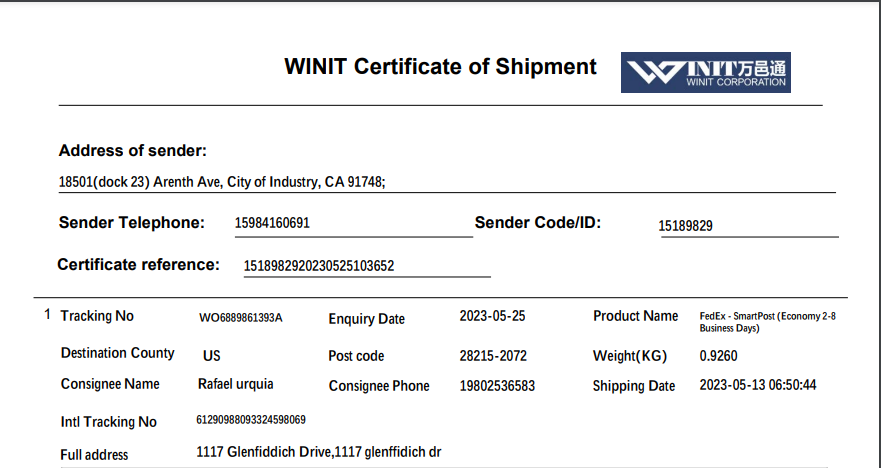Click the Certificate reference number value
Viewport: 881px width, 468px height.
click(x=319, y=266)
